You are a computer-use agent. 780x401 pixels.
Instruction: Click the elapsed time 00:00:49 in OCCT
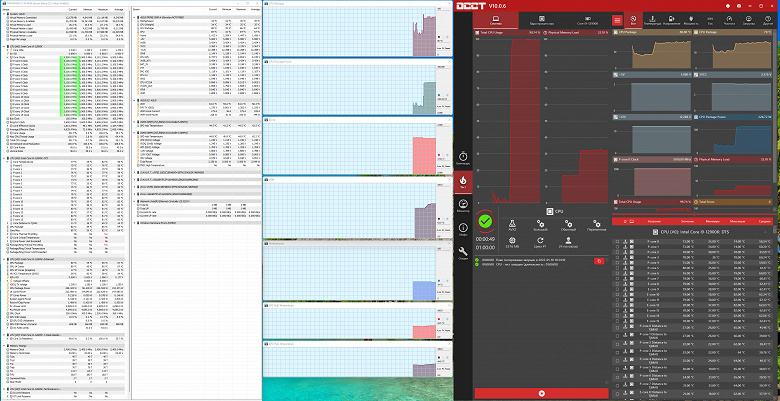tap(486, 239)
